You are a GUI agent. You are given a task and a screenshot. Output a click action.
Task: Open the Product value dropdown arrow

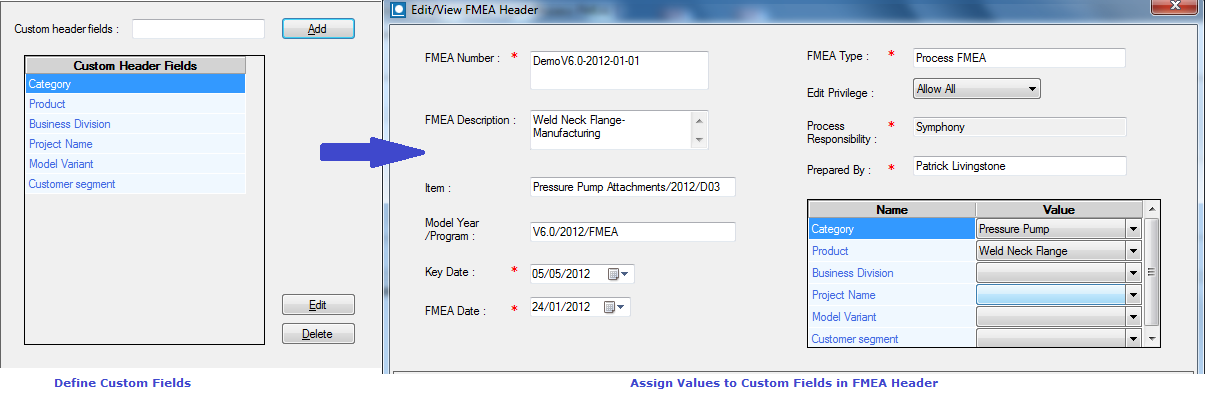[x=1132, y=251]
